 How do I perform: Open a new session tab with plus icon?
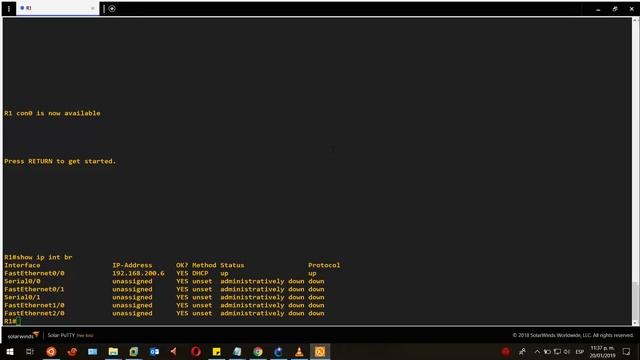coord(112,9)
